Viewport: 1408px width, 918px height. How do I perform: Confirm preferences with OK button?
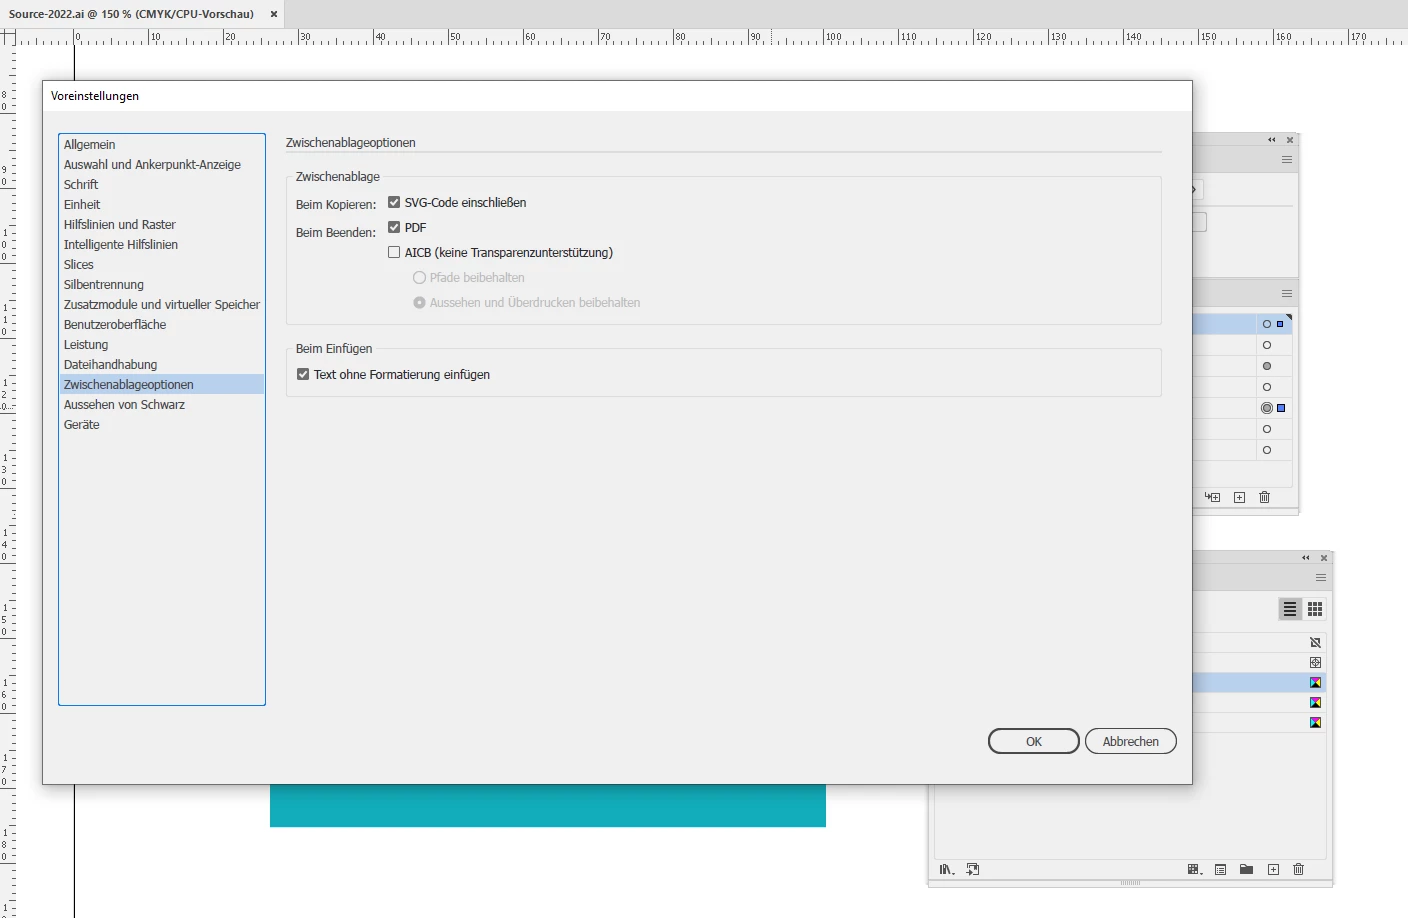pos(1034,741)
